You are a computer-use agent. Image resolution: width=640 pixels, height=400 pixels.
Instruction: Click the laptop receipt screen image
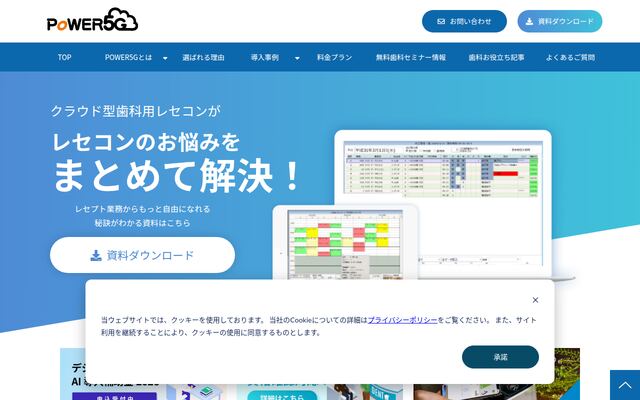(x=443, y=203)
